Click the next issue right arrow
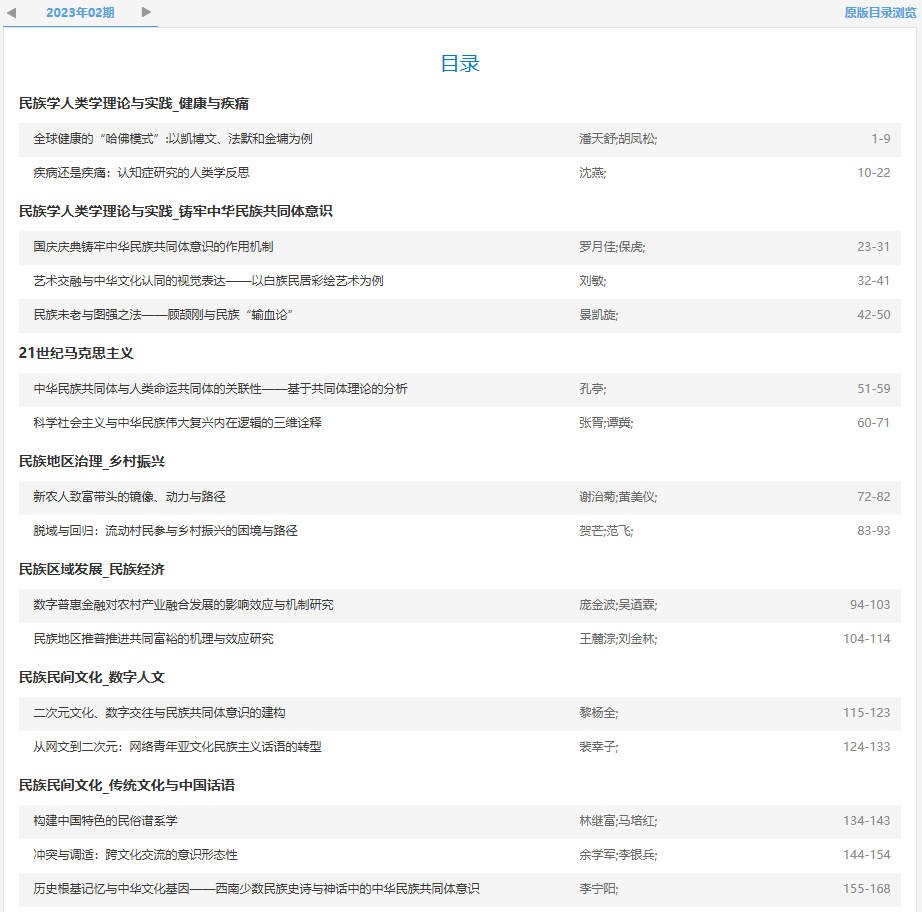This screenshot has width=922, height=912. [x=146, y=12]
